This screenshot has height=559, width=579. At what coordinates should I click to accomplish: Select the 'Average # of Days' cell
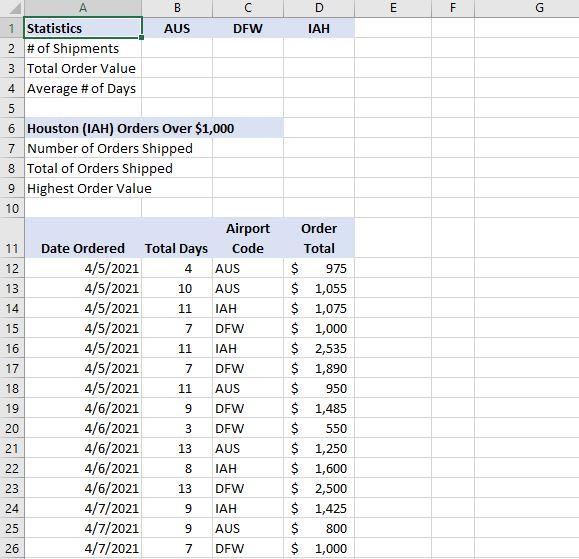point(83,88)
